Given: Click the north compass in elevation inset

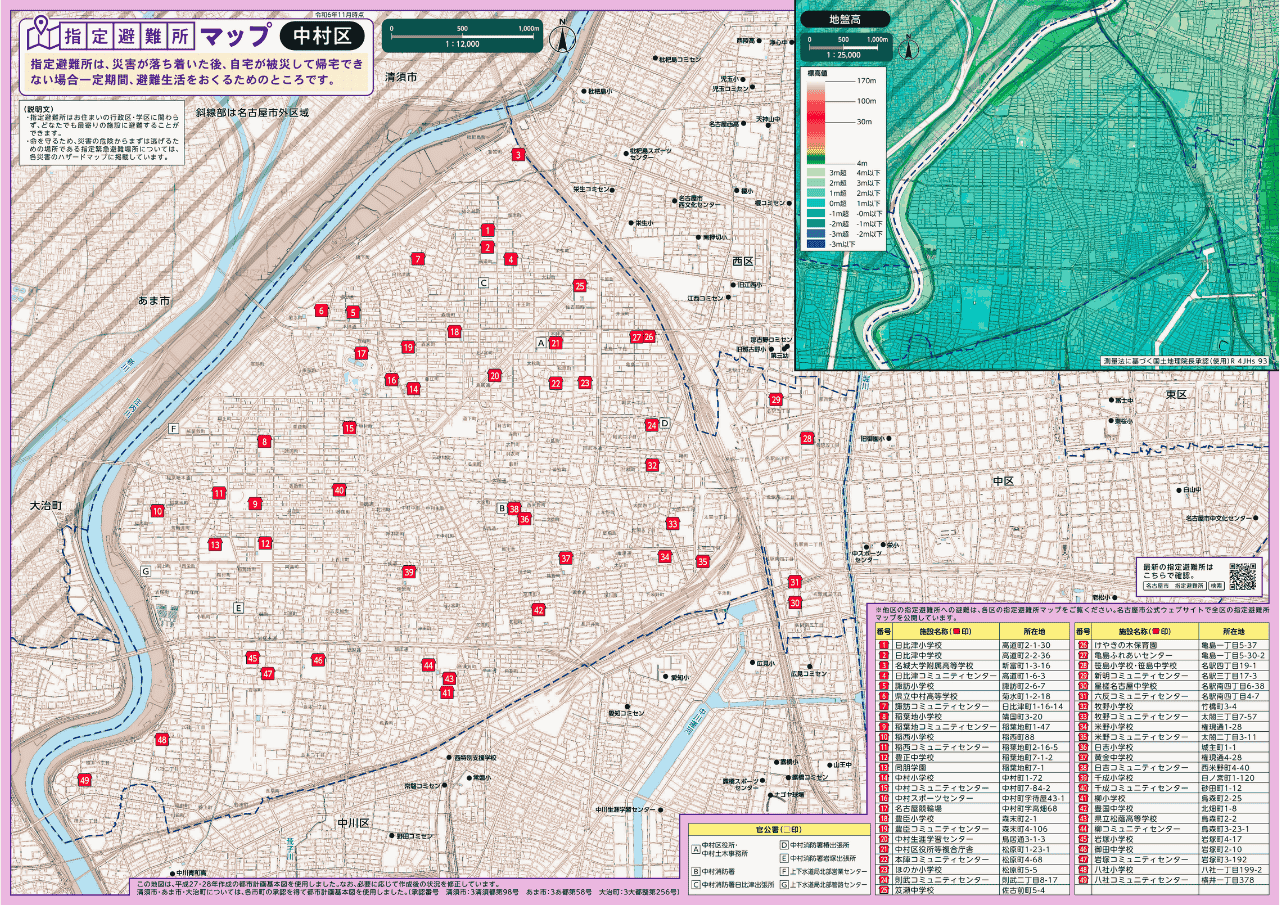Looking at the screenshot, I should point(909,45).
